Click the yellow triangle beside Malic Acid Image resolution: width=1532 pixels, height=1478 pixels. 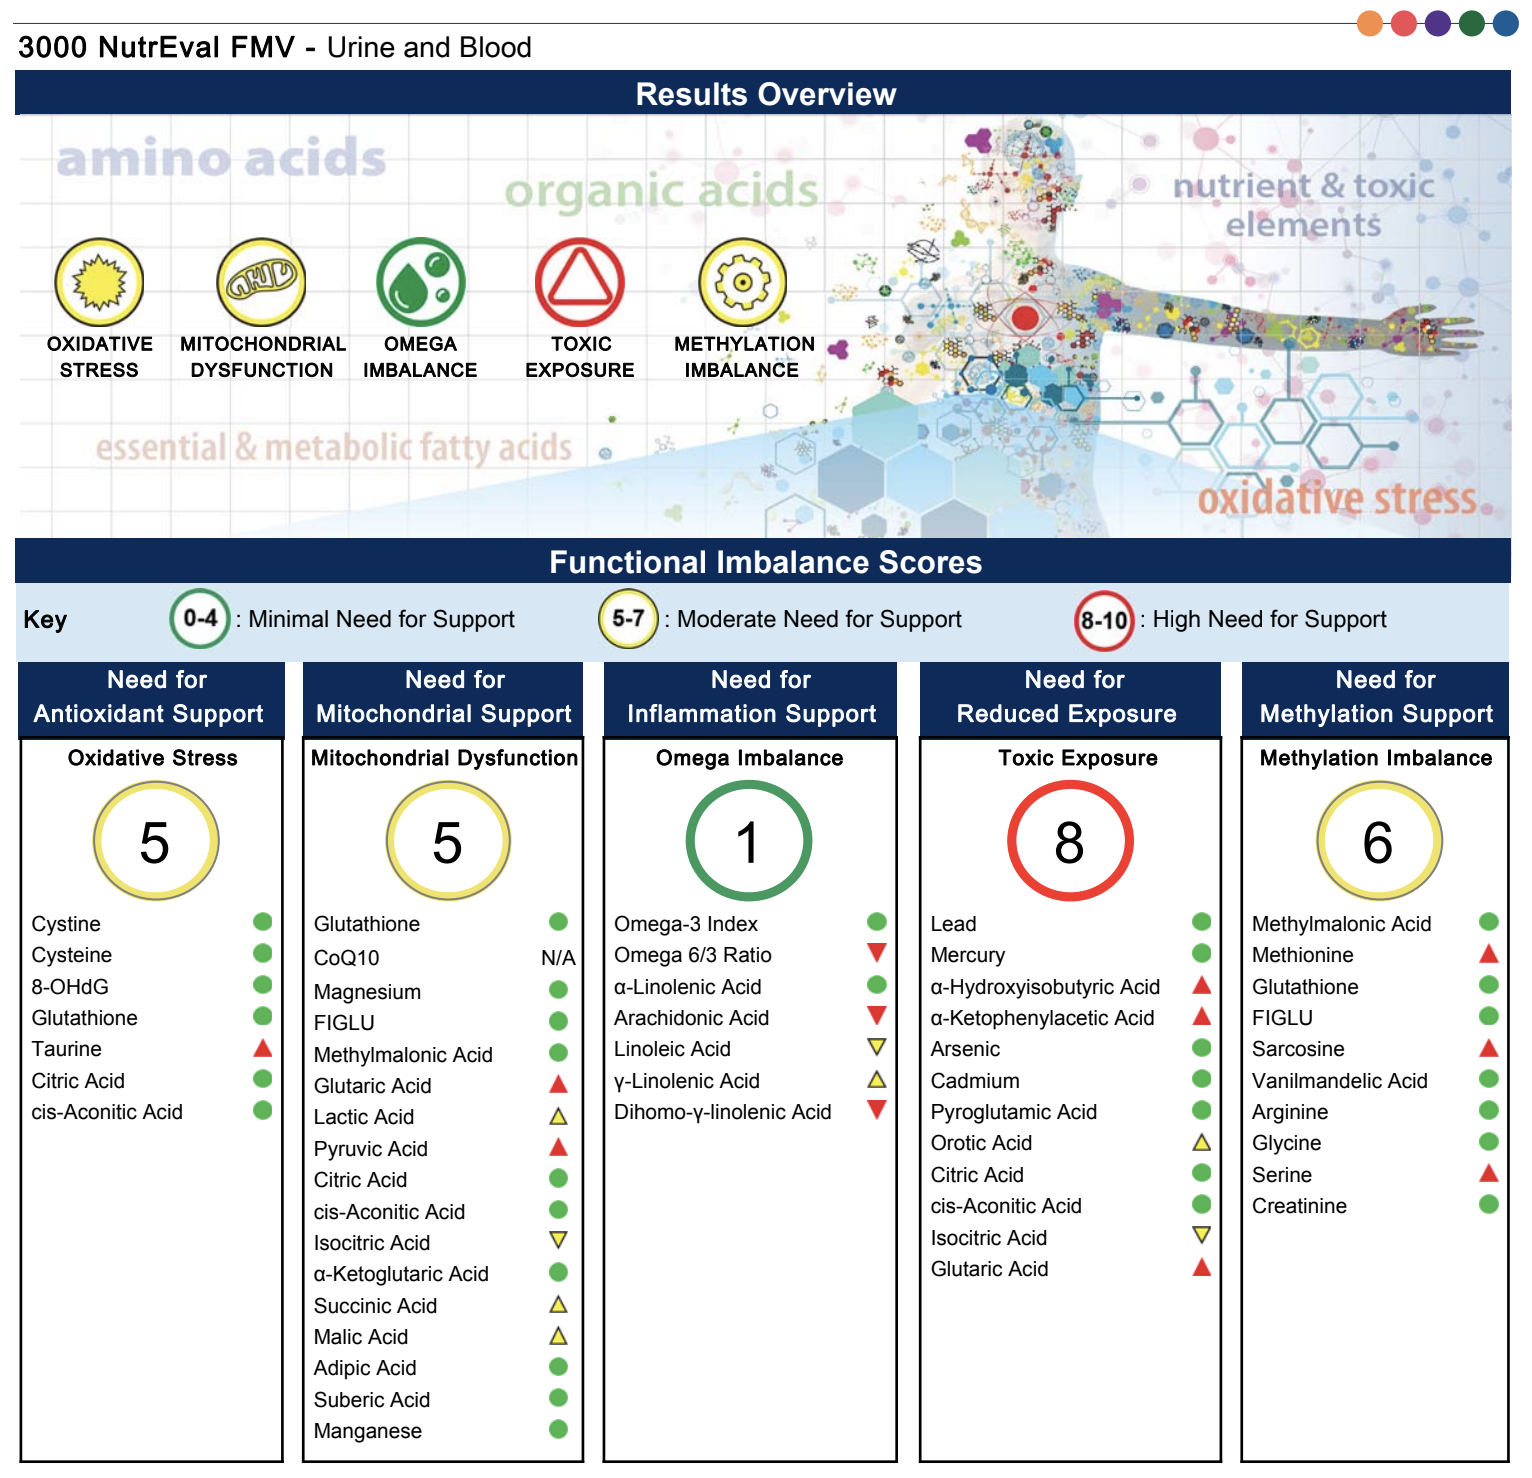tap(559, 1335)
